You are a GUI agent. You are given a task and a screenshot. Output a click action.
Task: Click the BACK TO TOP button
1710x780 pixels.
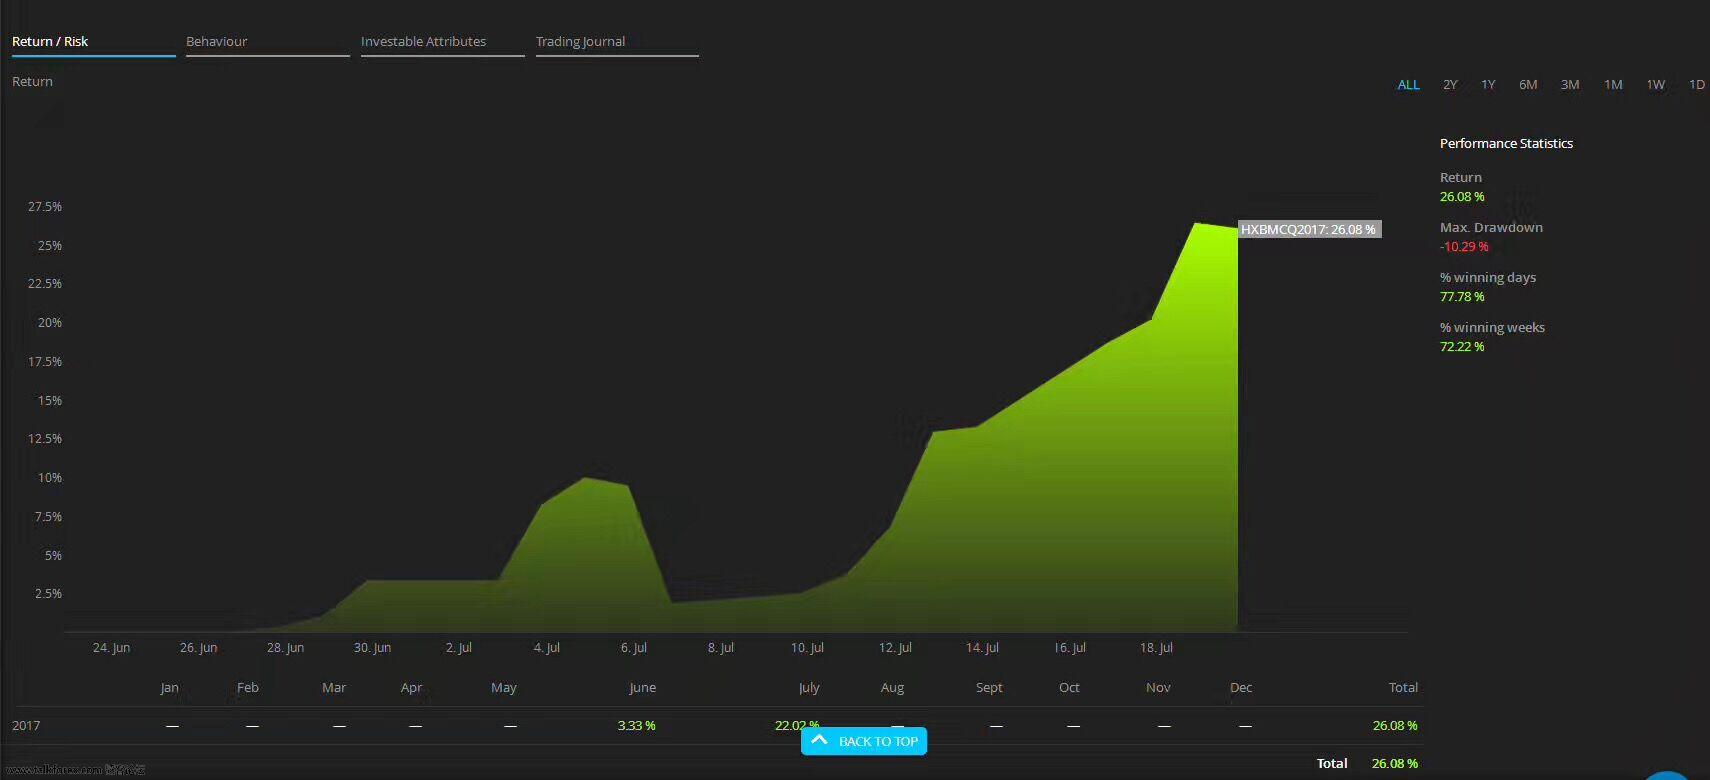coord(864,741)
